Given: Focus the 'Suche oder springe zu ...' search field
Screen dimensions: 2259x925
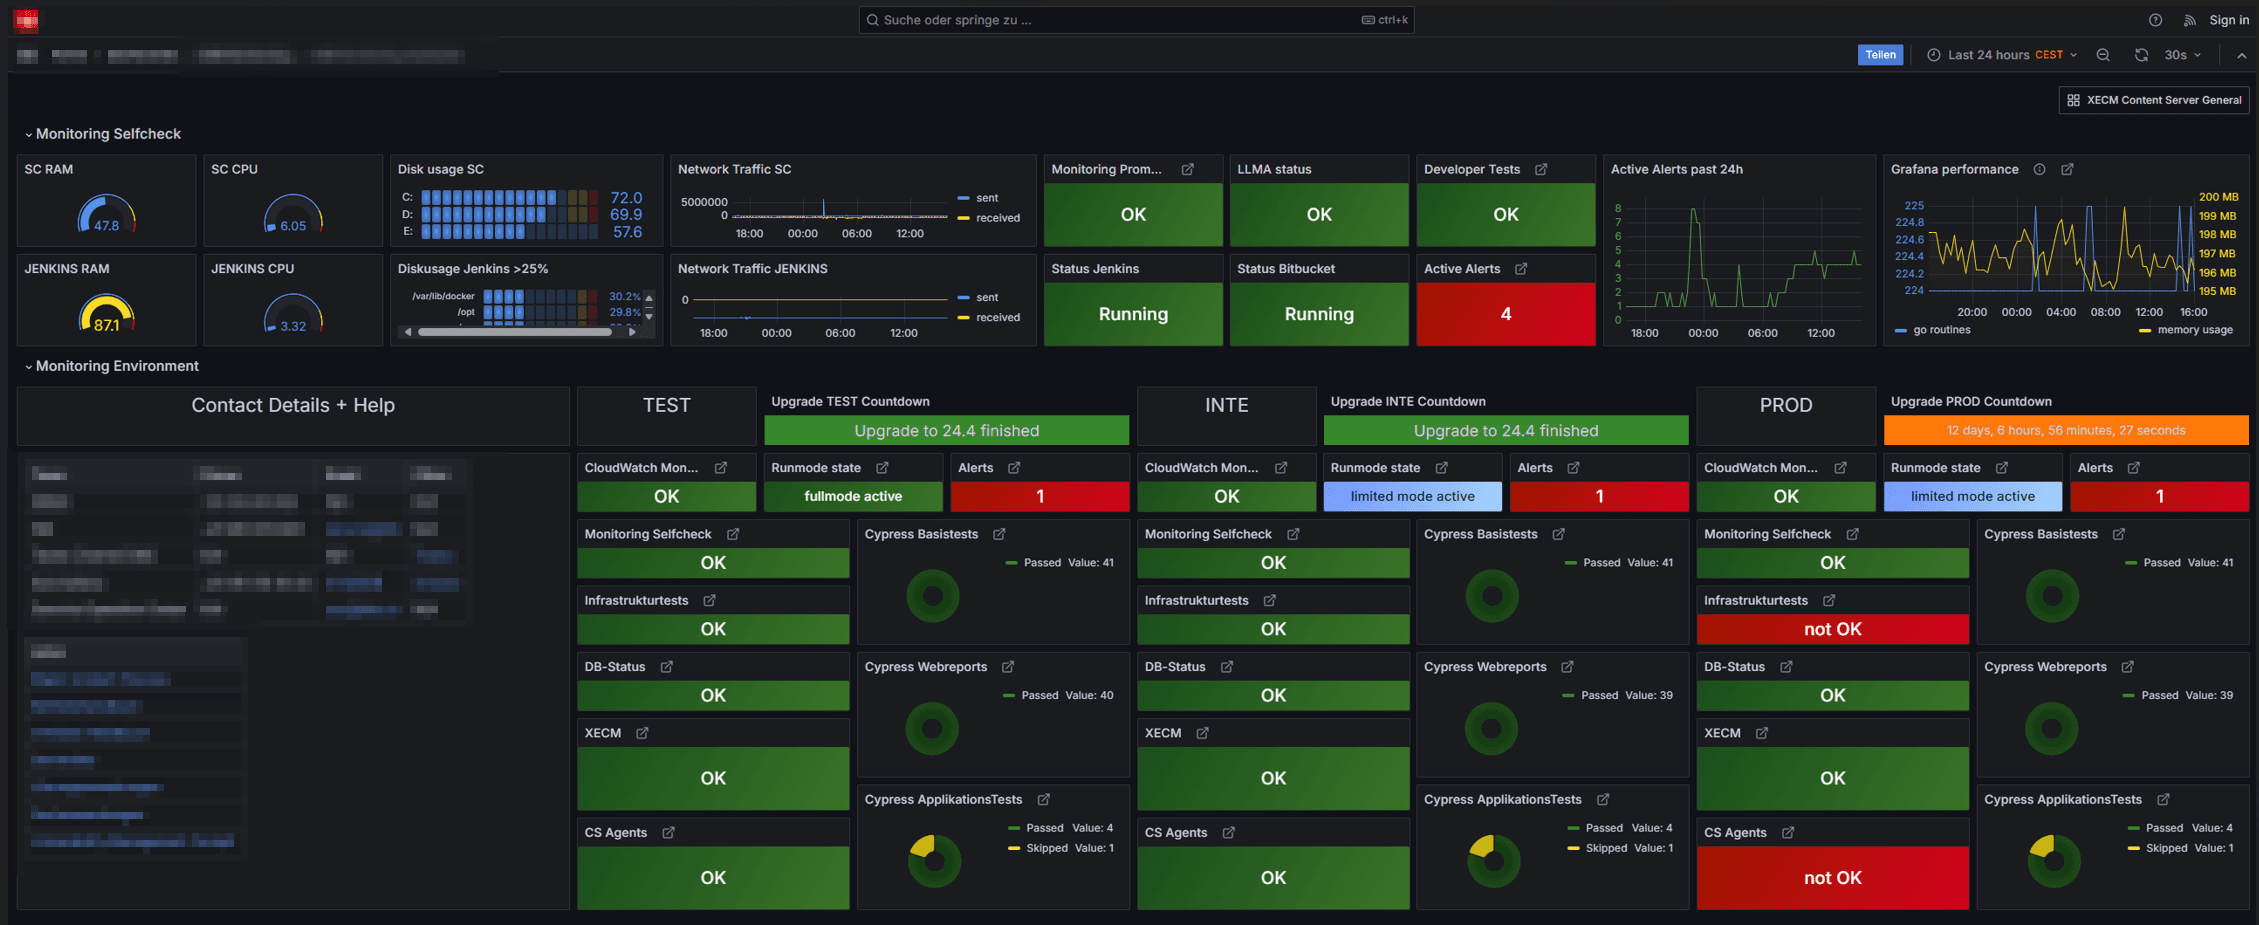Looking at the screenshot, I should coord(1136,20).
